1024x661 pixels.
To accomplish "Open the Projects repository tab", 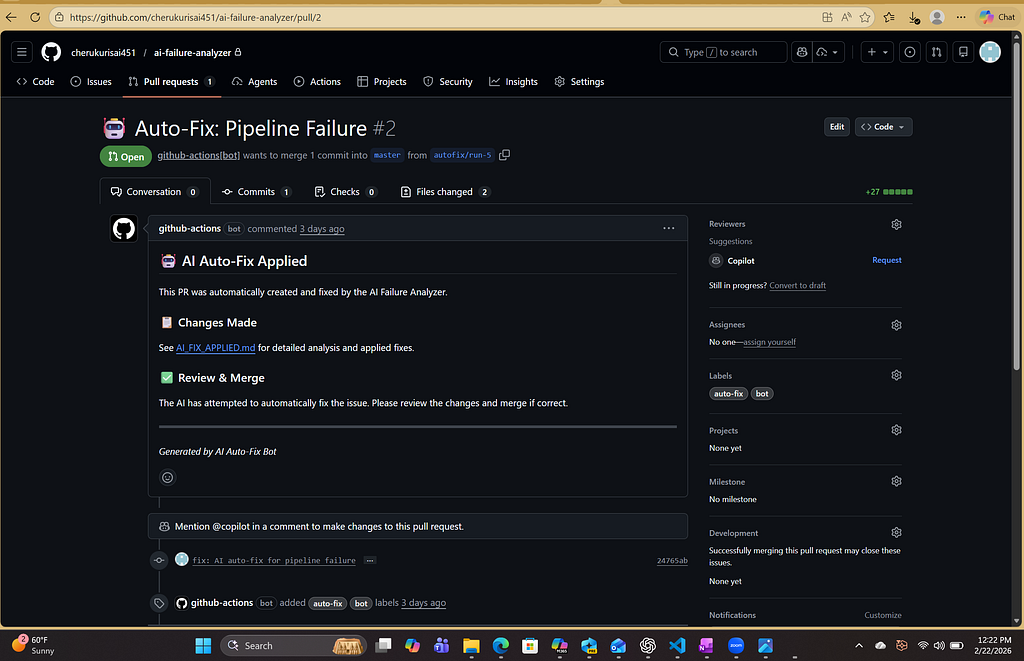I will [x=382, y=82].
